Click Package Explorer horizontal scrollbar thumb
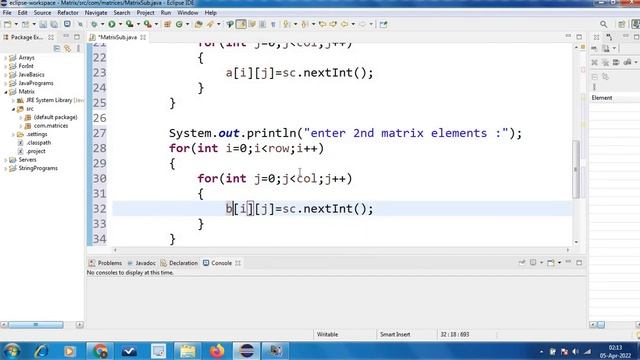The height and width of the screenshot is (360, 640). tap(36, 324)
